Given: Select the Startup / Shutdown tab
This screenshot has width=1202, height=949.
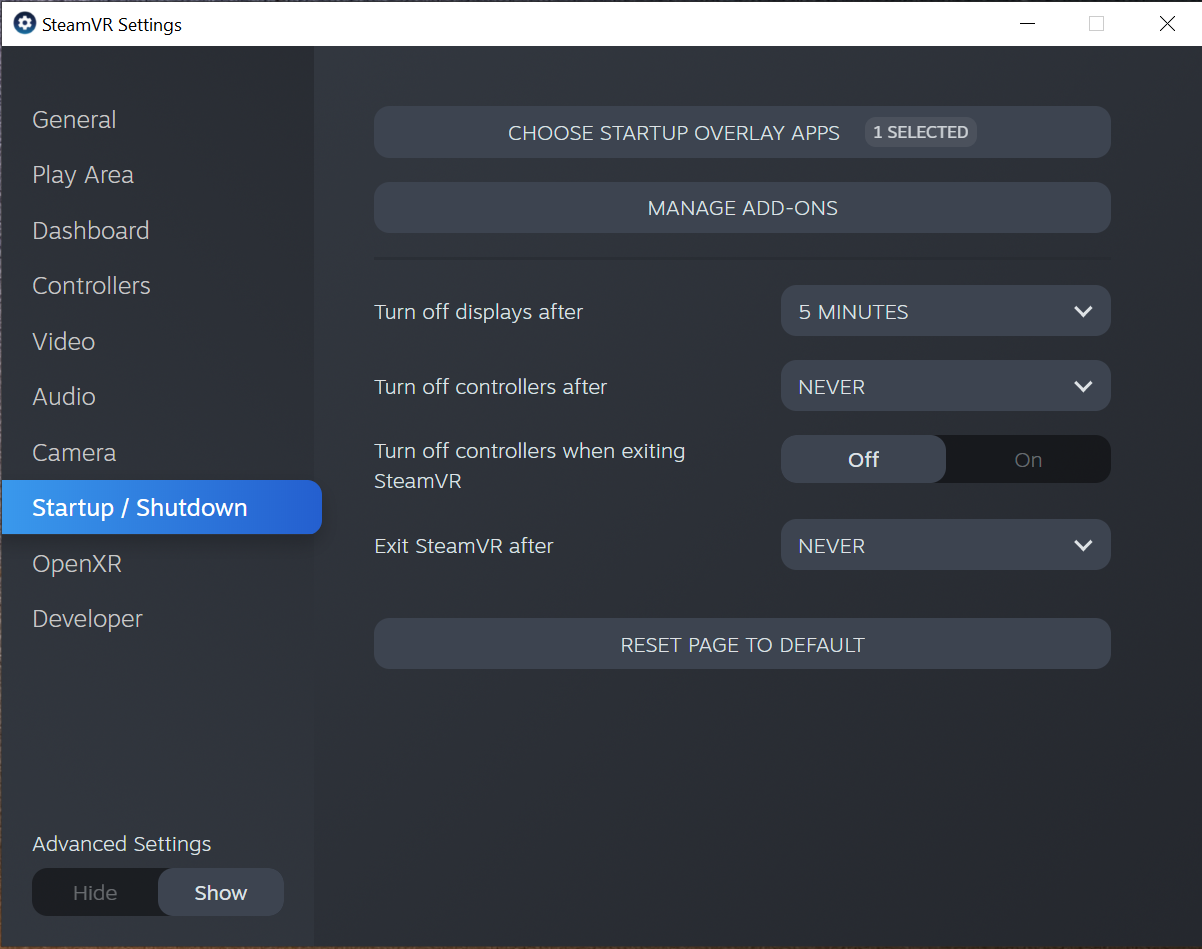Looking at the screenshot, I should point(161,507).
